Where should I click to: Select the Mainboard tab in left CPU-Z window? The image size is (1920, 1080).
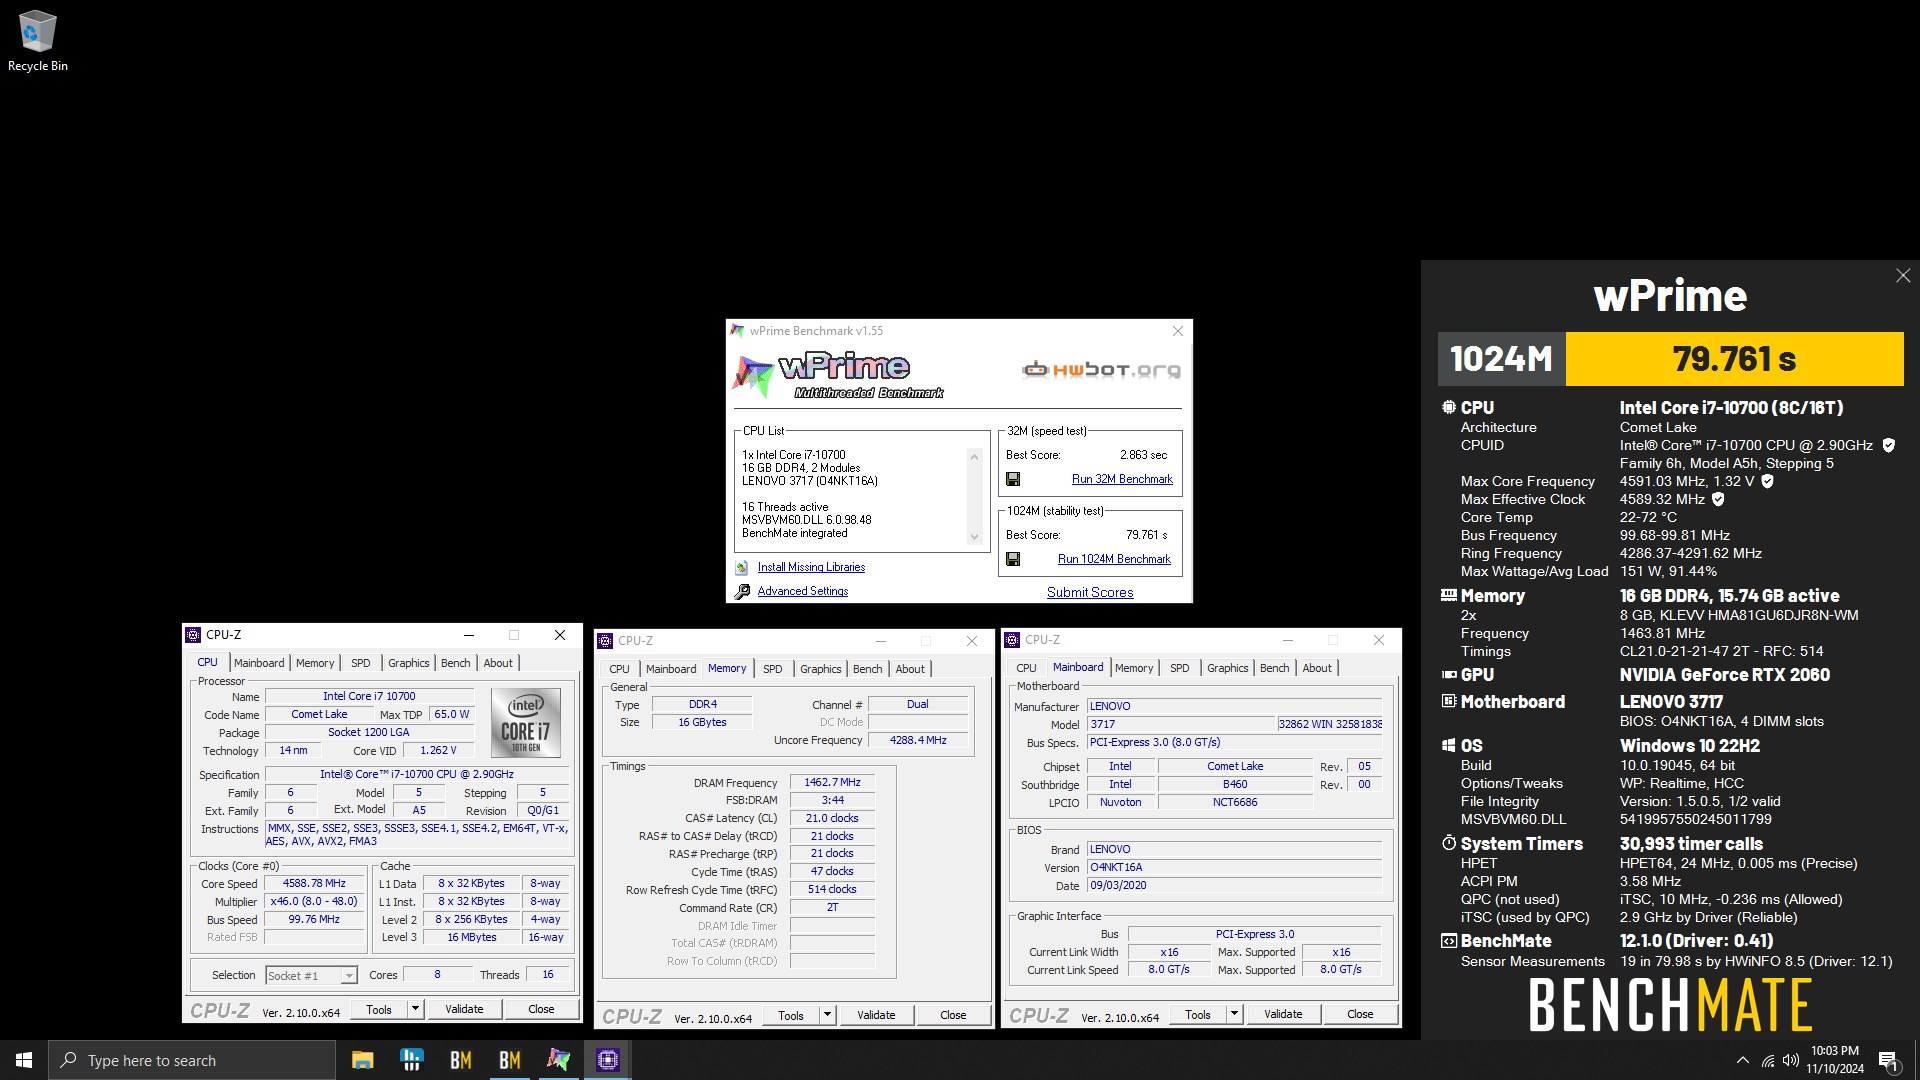[x=259, y=663]
